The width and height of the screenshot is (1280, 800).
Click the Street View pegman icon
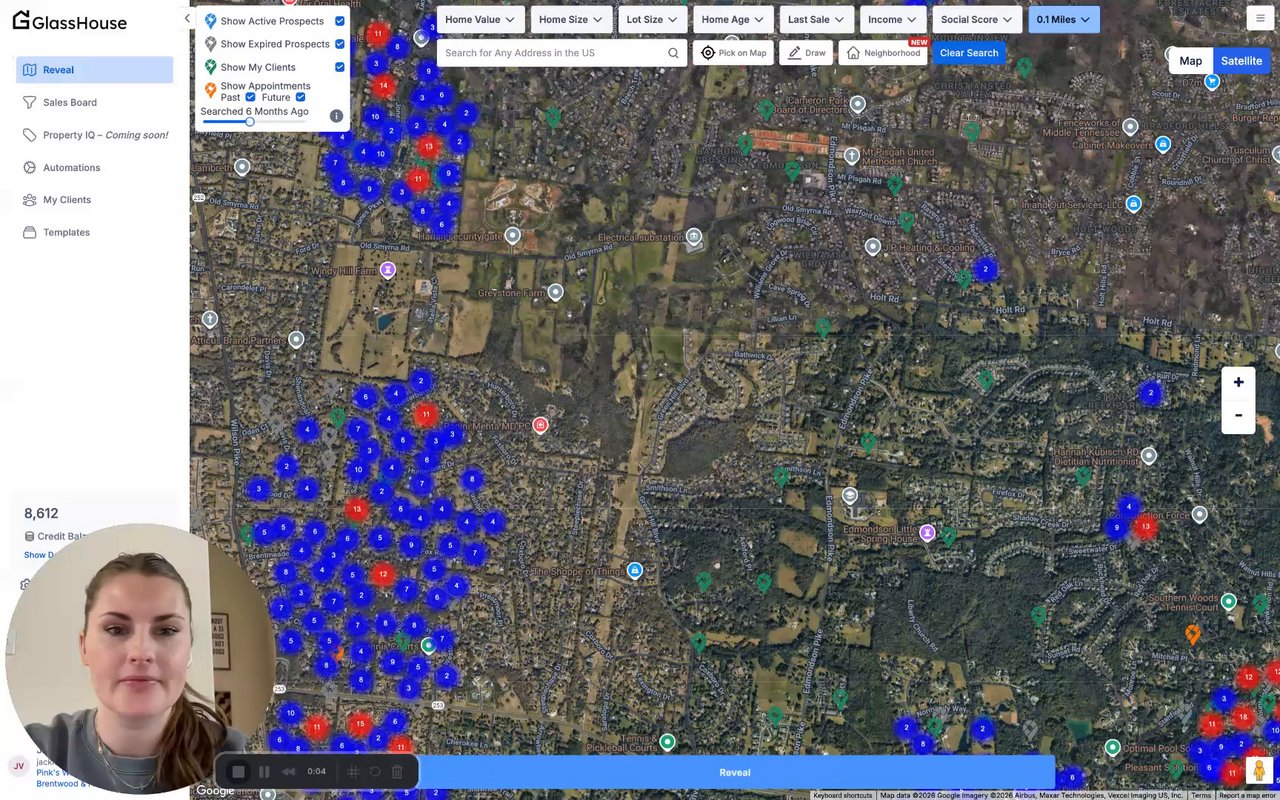click(x=1259, y=770)
